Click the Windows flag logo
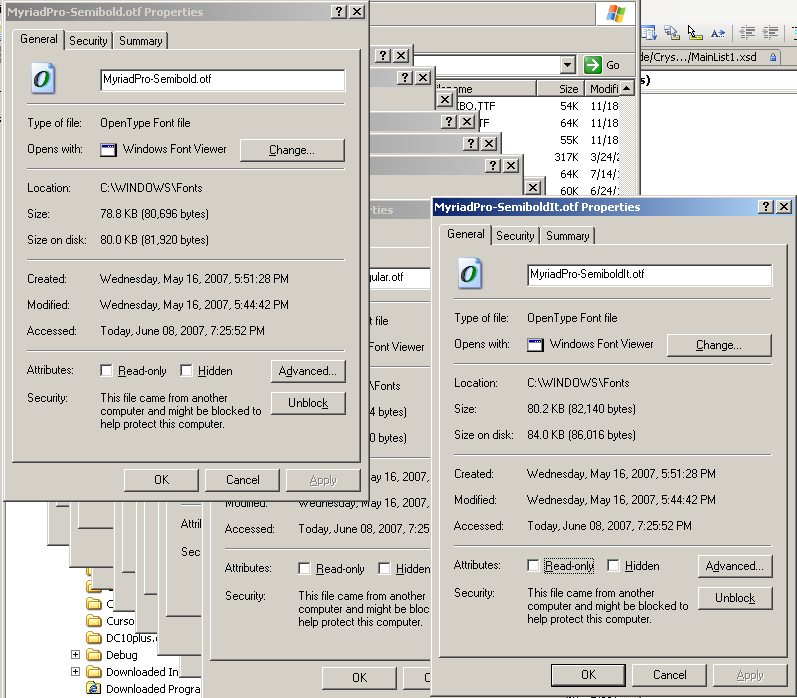797x698 pixels. [x=616, y=13]
